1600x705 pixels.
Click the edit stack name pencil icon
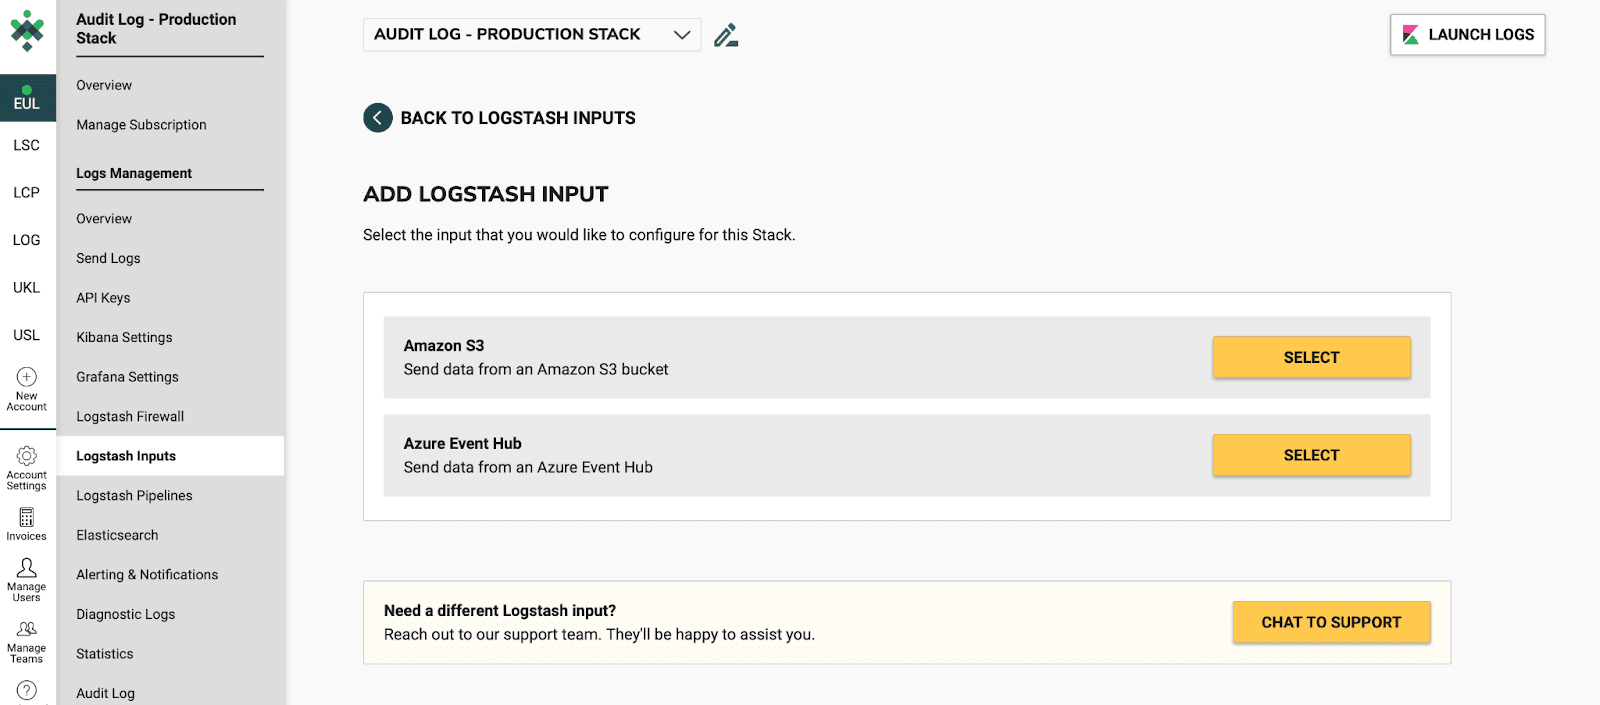726,35
